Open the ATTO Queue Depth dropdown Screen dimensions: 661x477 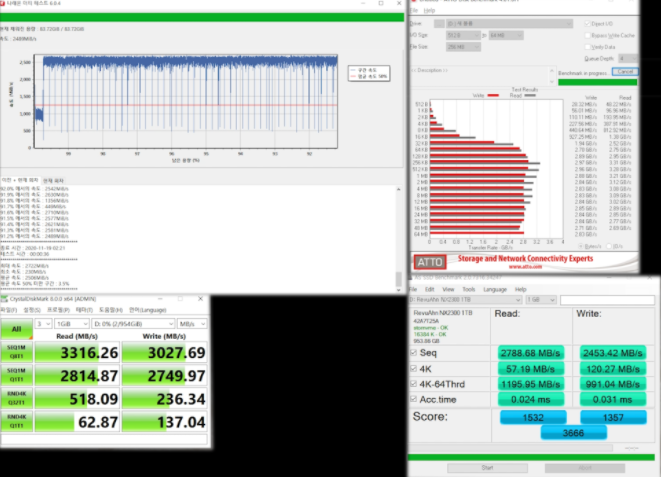627,59
